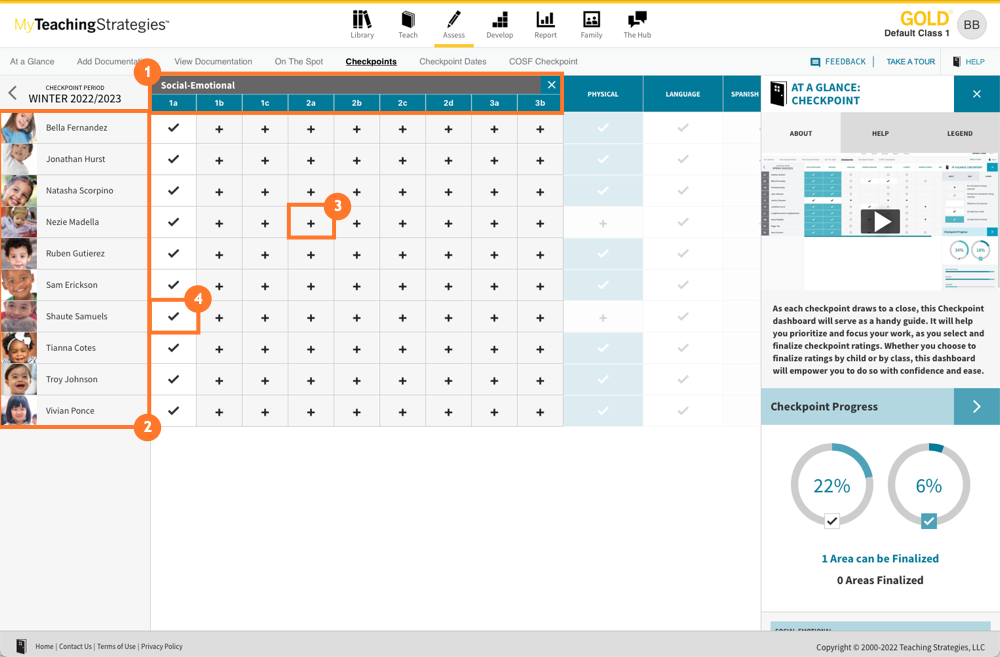This screenshot has width=1000, height=657.
Task: Collapse the Social-Emotional column group
Action: tap(551, 85)
